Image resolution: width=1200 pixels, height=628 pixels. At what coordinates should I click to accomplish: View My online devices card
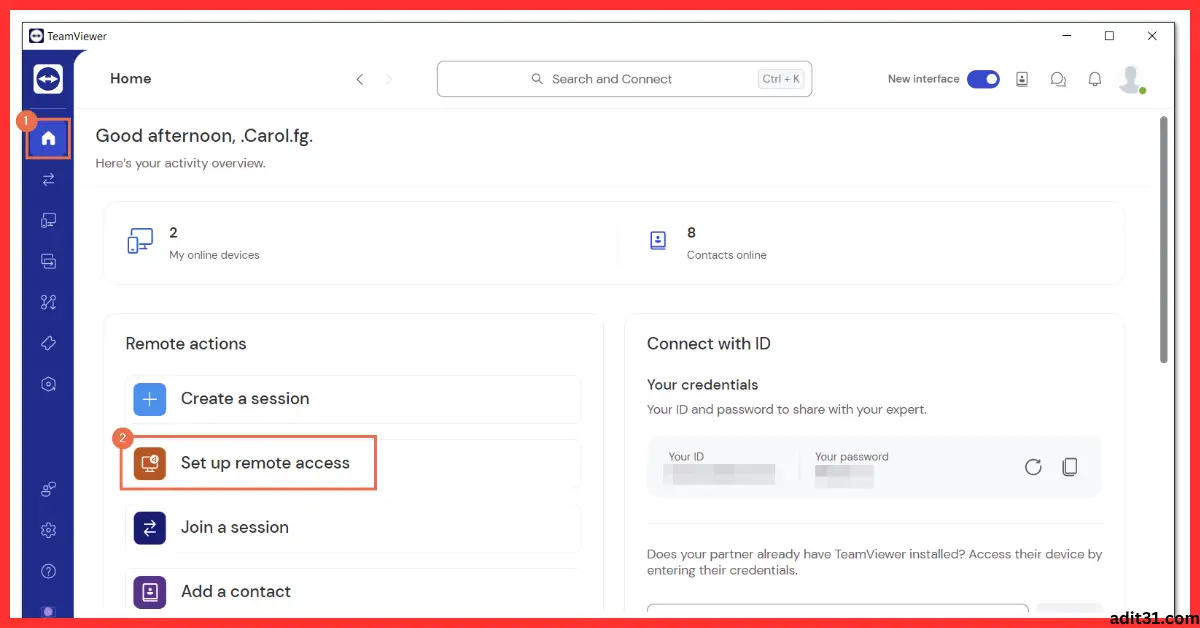click(361, 243)
